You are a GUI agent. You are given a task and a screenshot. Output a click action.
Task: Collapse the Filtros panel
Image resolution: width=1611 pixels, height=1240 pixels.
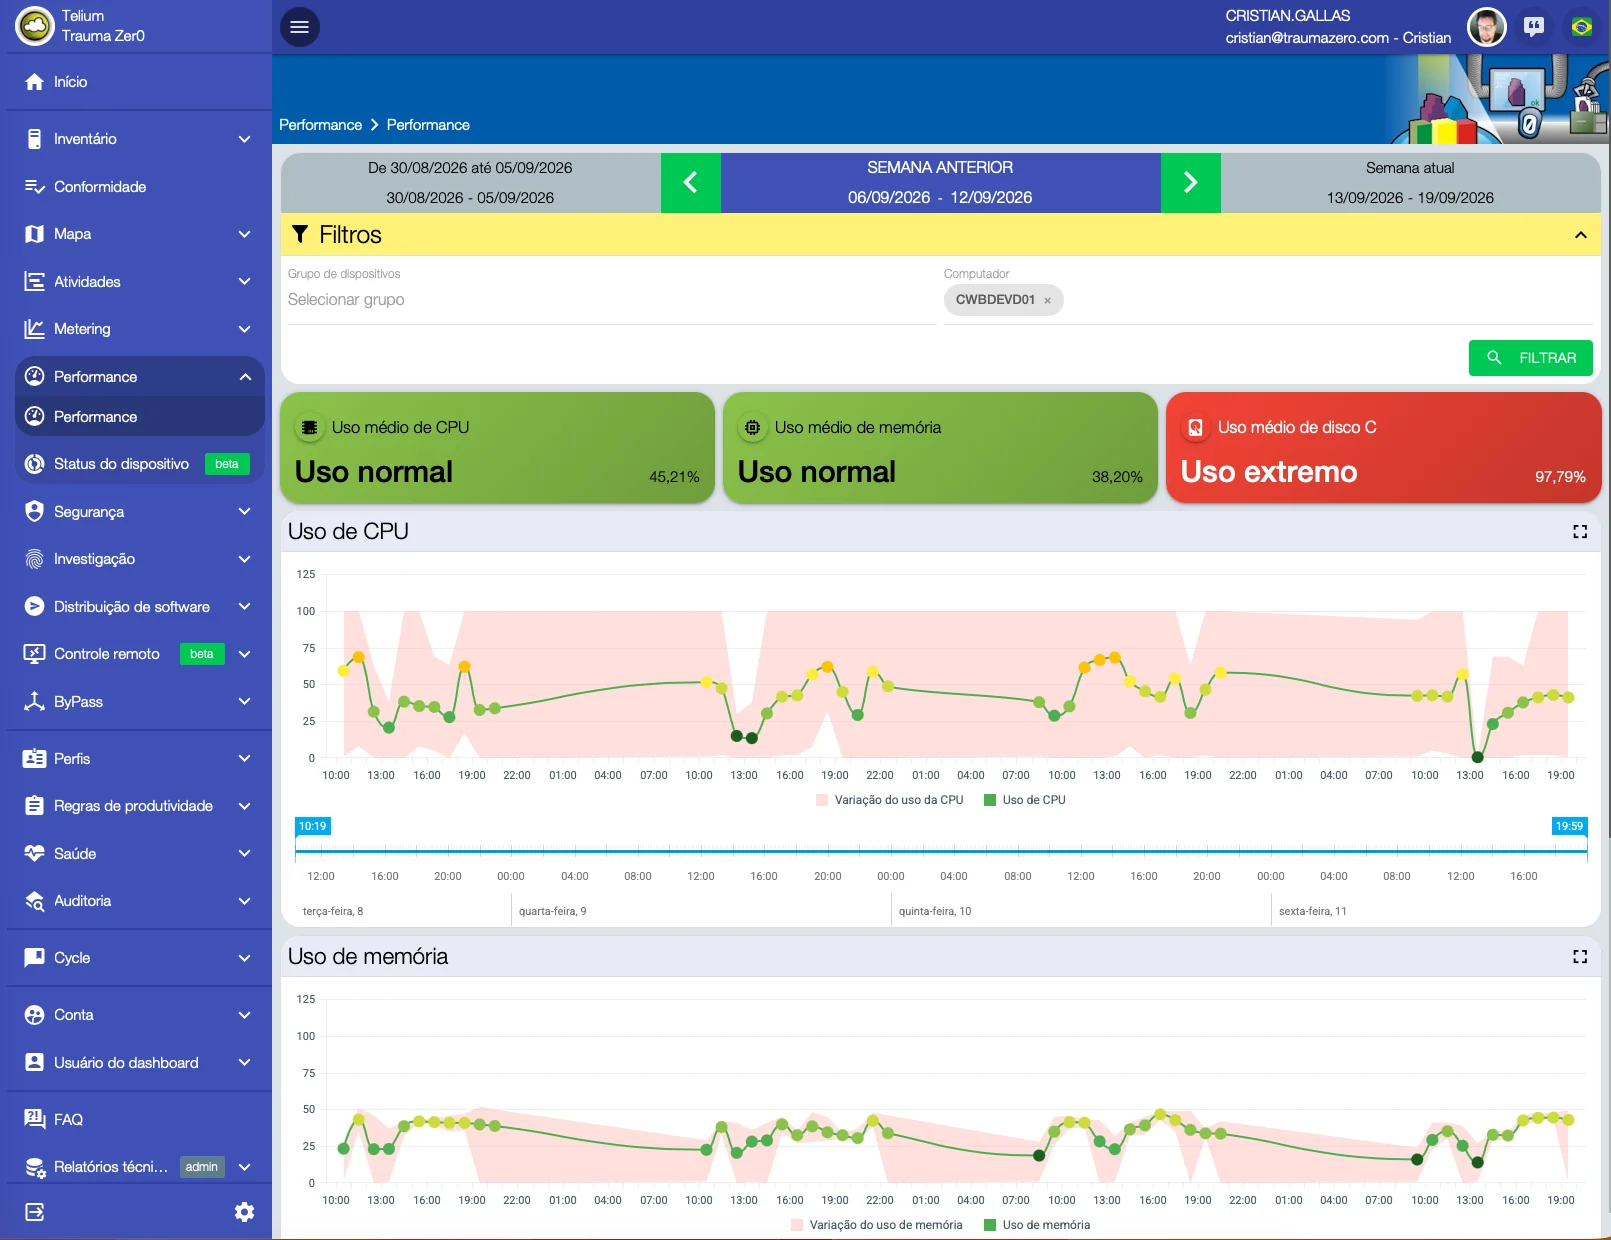pos(1580,235)
